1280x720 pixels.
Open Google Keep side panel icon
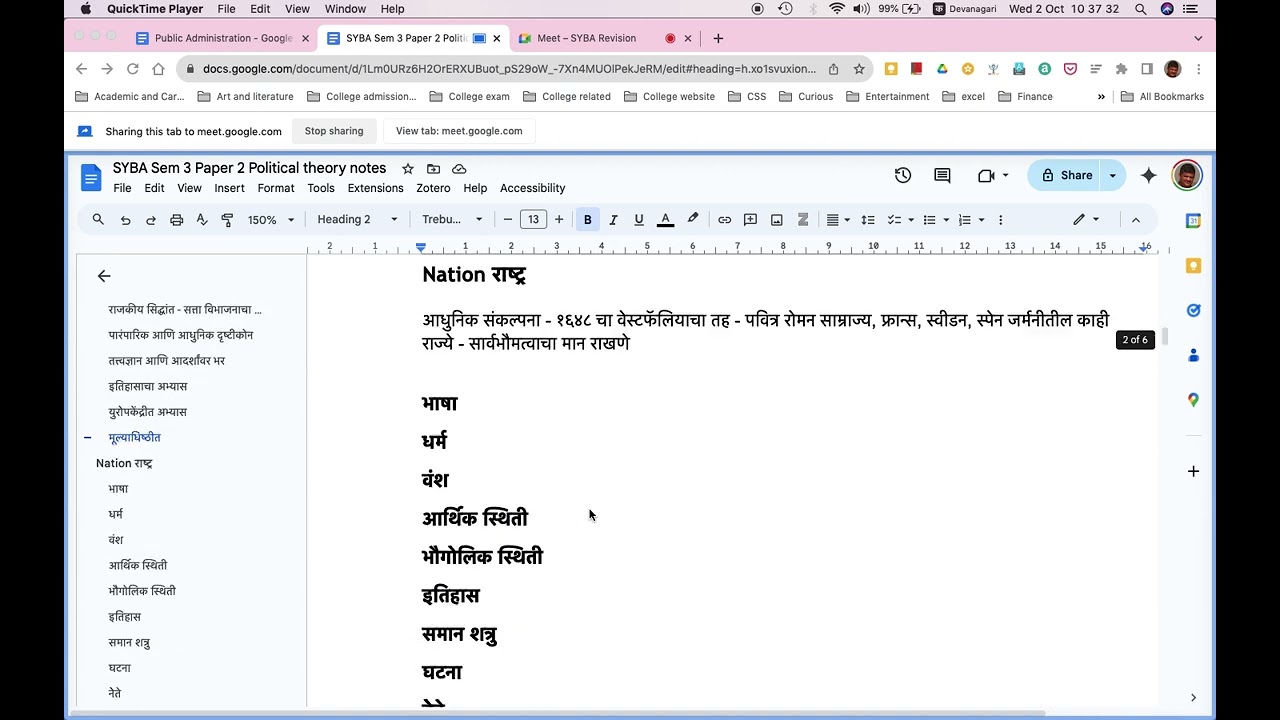1193,265
